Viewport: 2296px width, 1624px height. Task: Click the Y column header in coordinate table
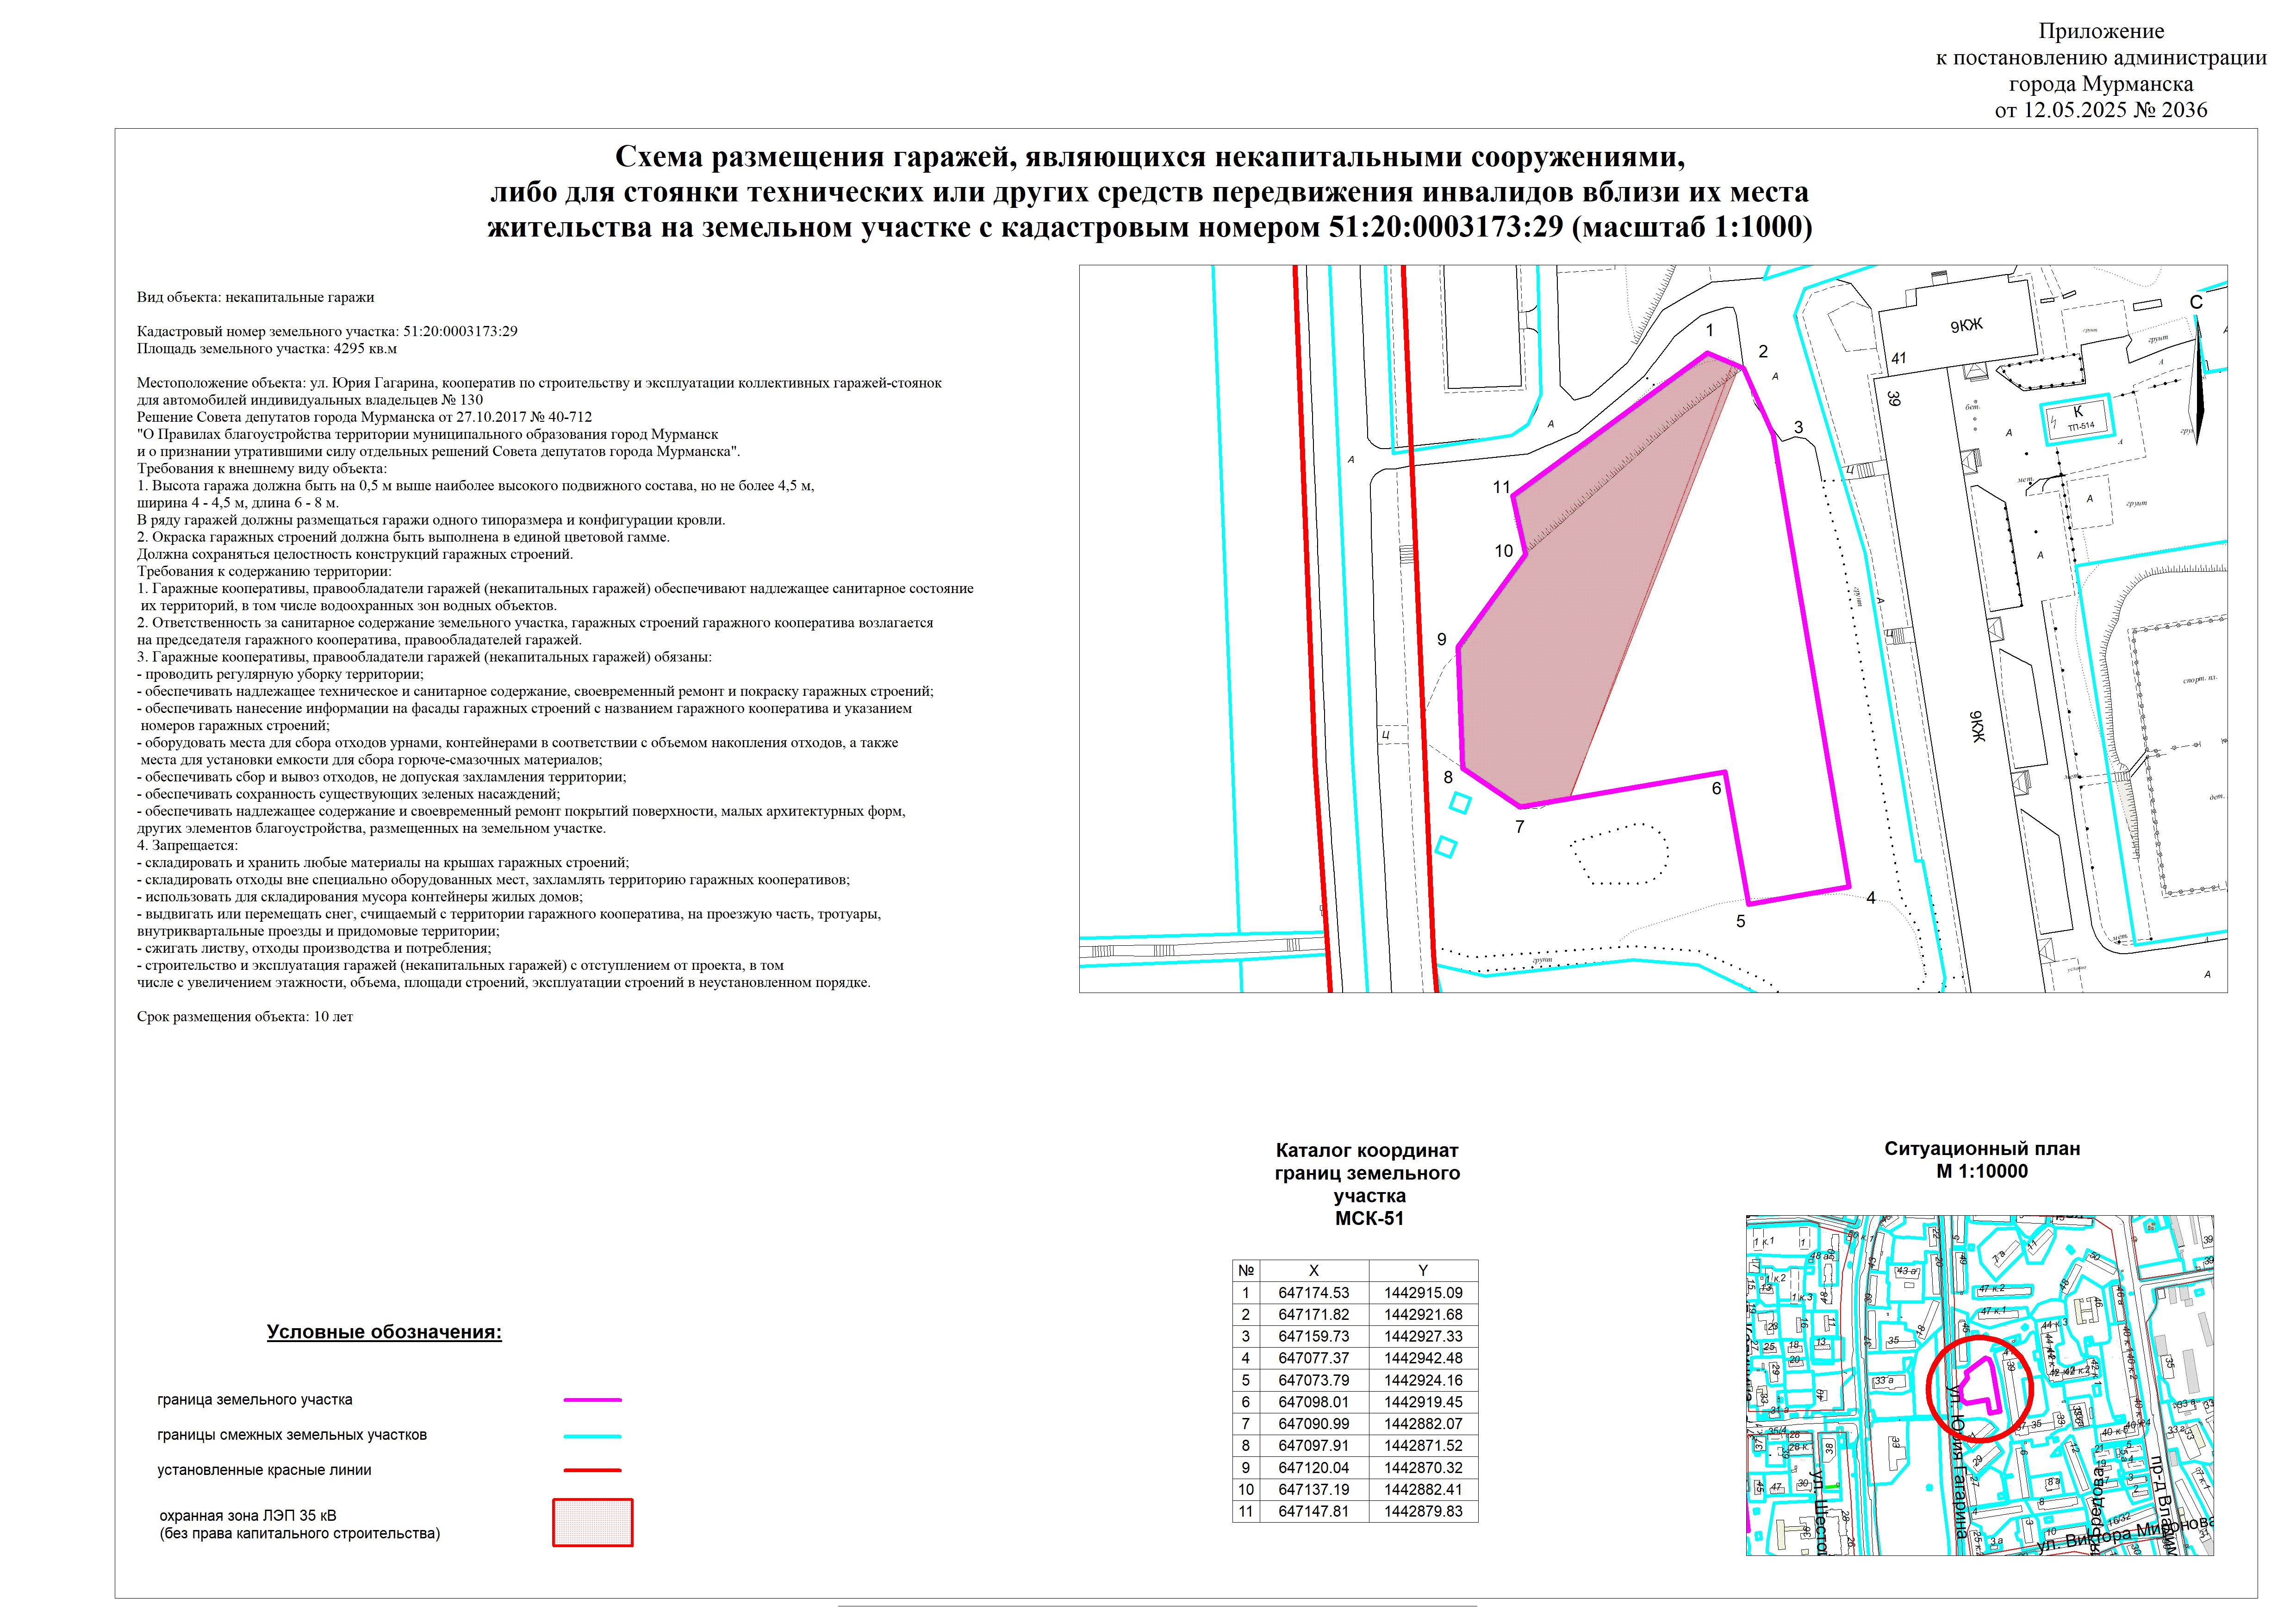point(1423,1271)
